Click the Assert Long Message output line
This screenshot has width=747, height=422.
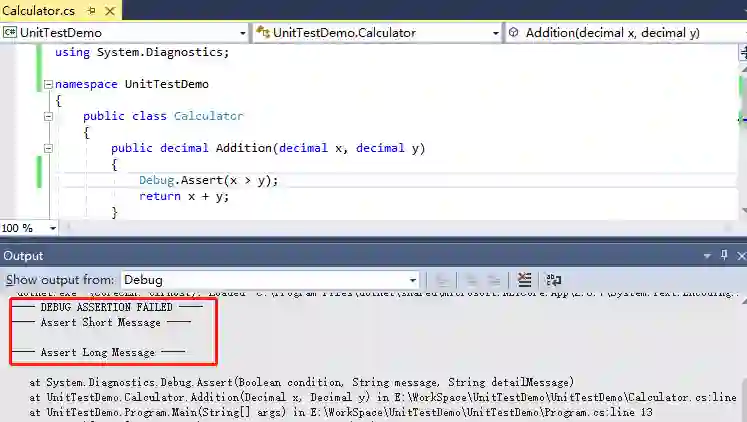pos(98,352)
